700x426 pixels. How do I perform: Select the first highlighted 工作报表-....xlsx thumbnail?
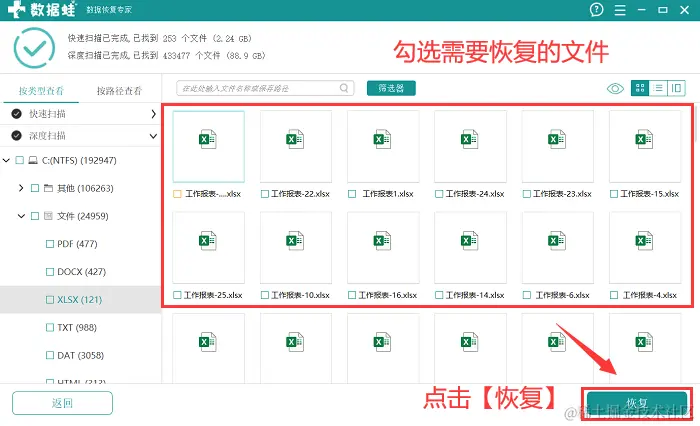(x=208, y=146)
